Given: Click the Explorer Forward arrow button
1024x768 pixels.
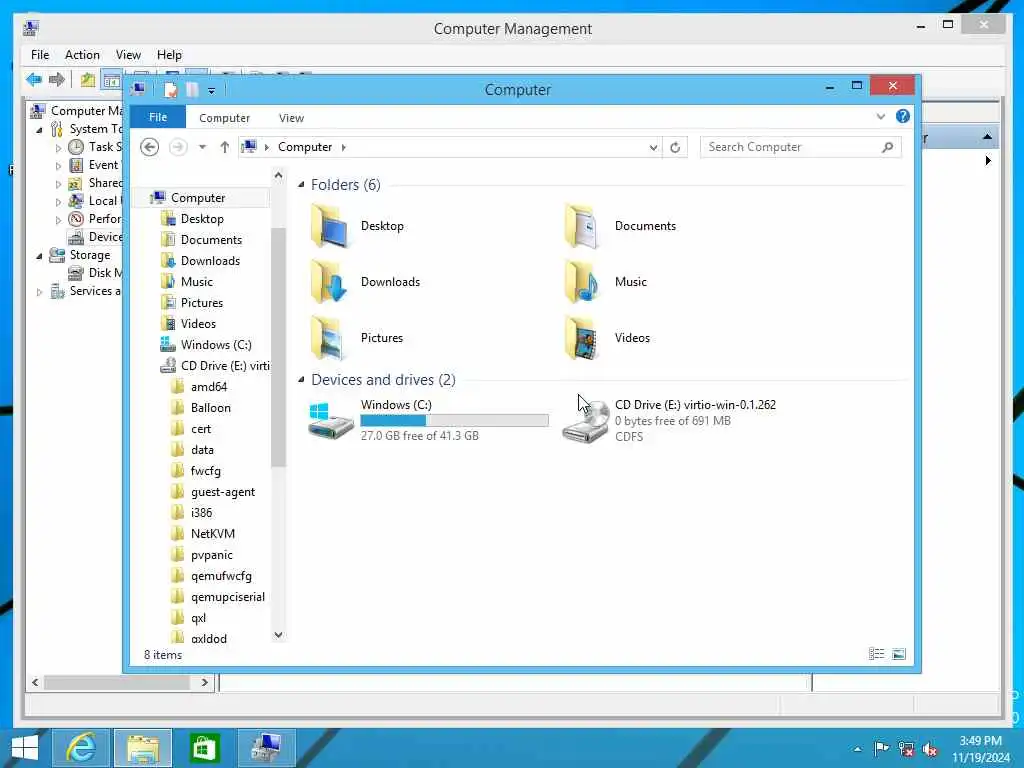Looking at the screenshot, I should (x=178, y=147).
